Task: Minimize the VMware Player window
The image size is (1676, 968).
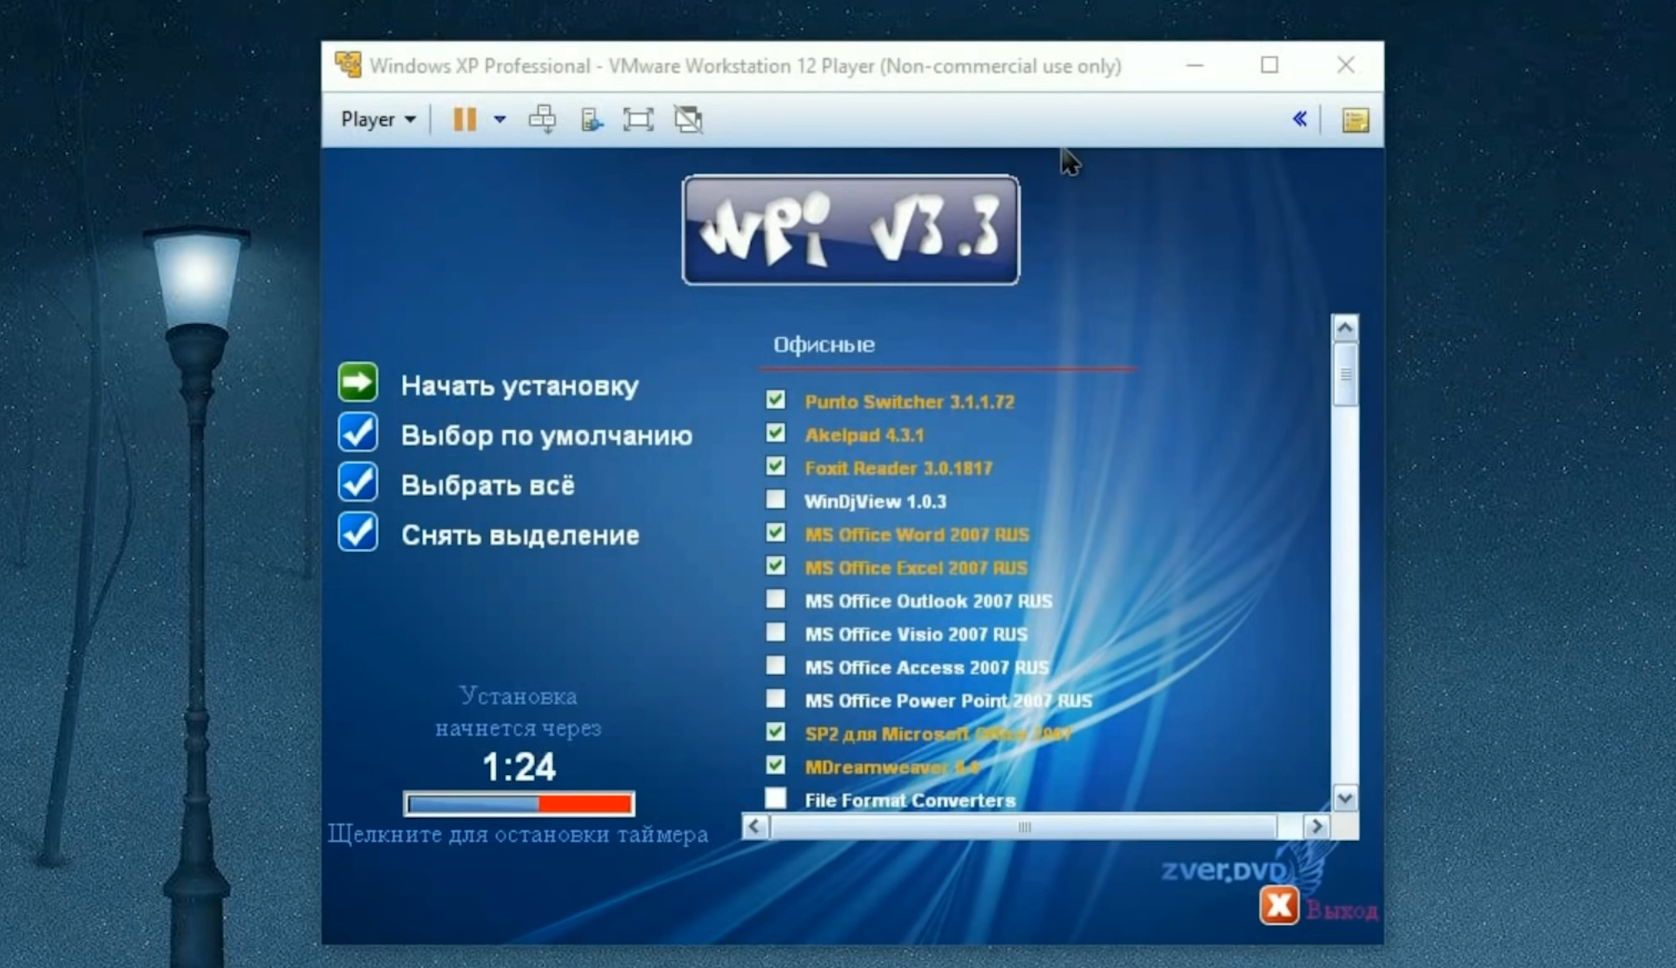Action: (1194, 65)
